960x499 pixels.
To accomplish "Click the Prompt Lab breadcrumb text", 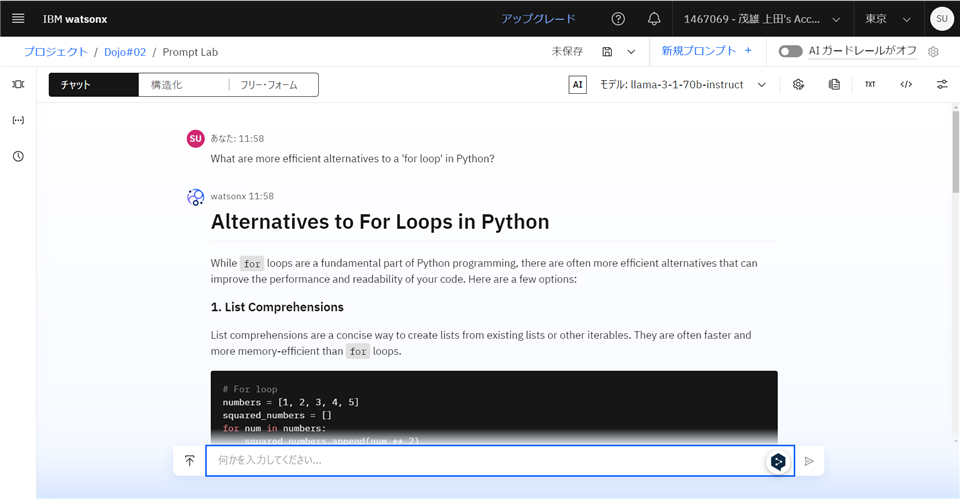I will point(190,52).
